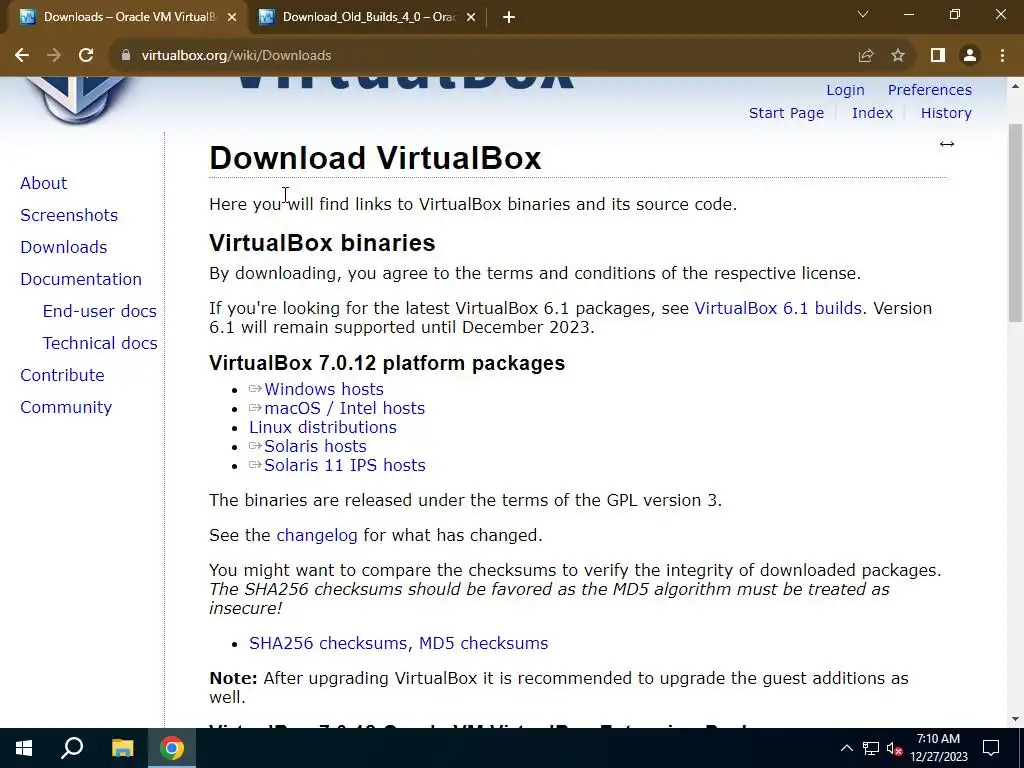Go back with the browser back arrow
This screenshot has width=1024, height=768.
(22, 56)
